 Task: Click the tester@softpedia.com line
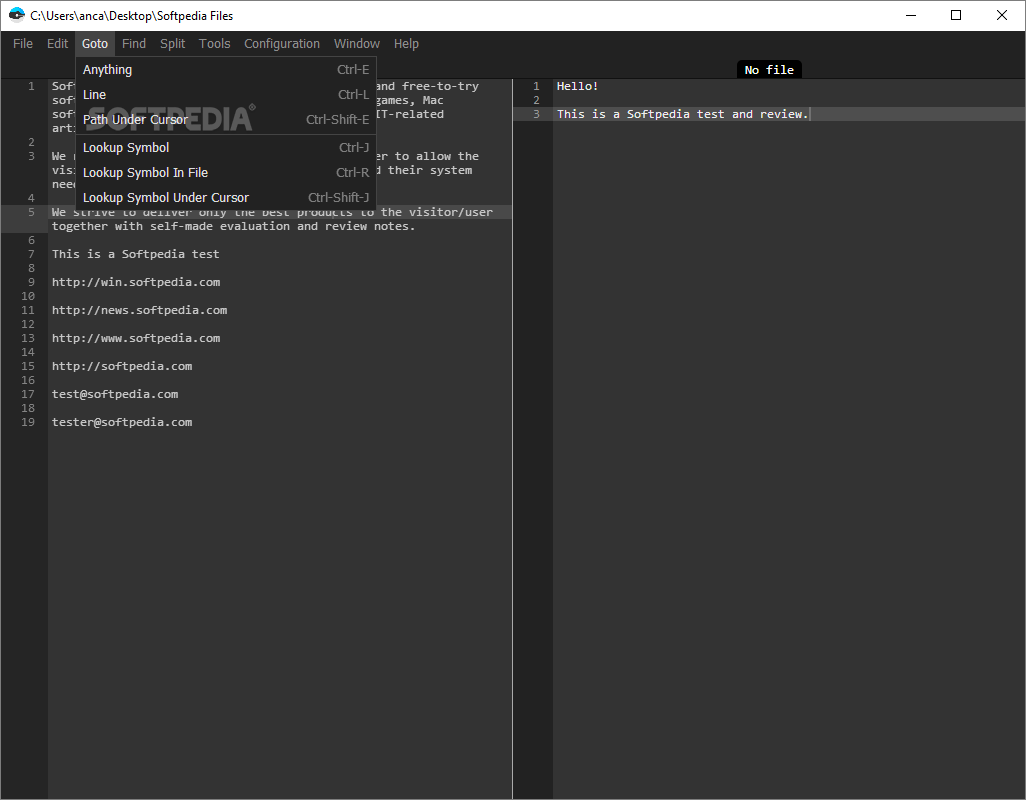[122, 423]
